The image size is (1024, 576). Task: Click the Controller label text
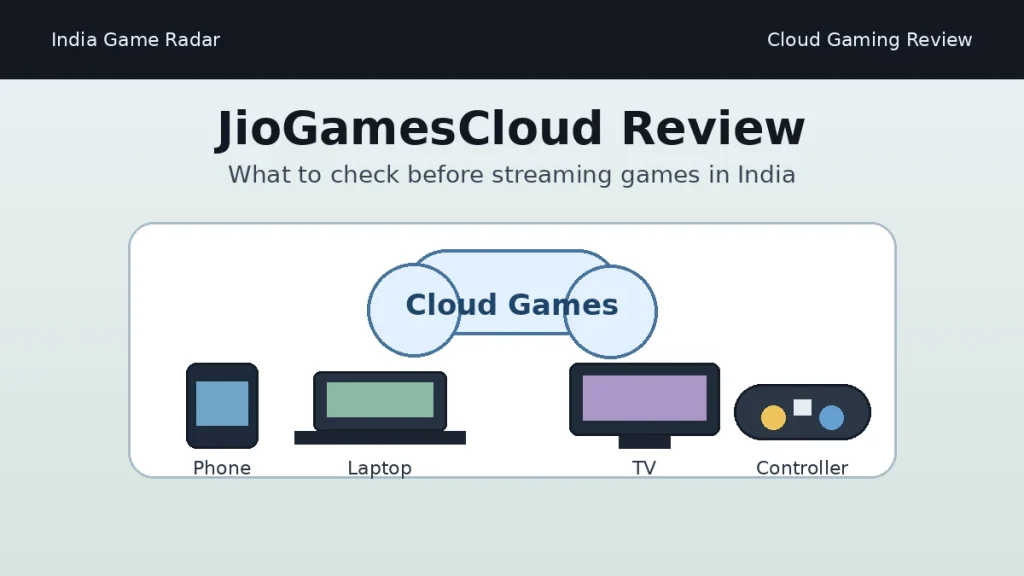click(802, 468)
